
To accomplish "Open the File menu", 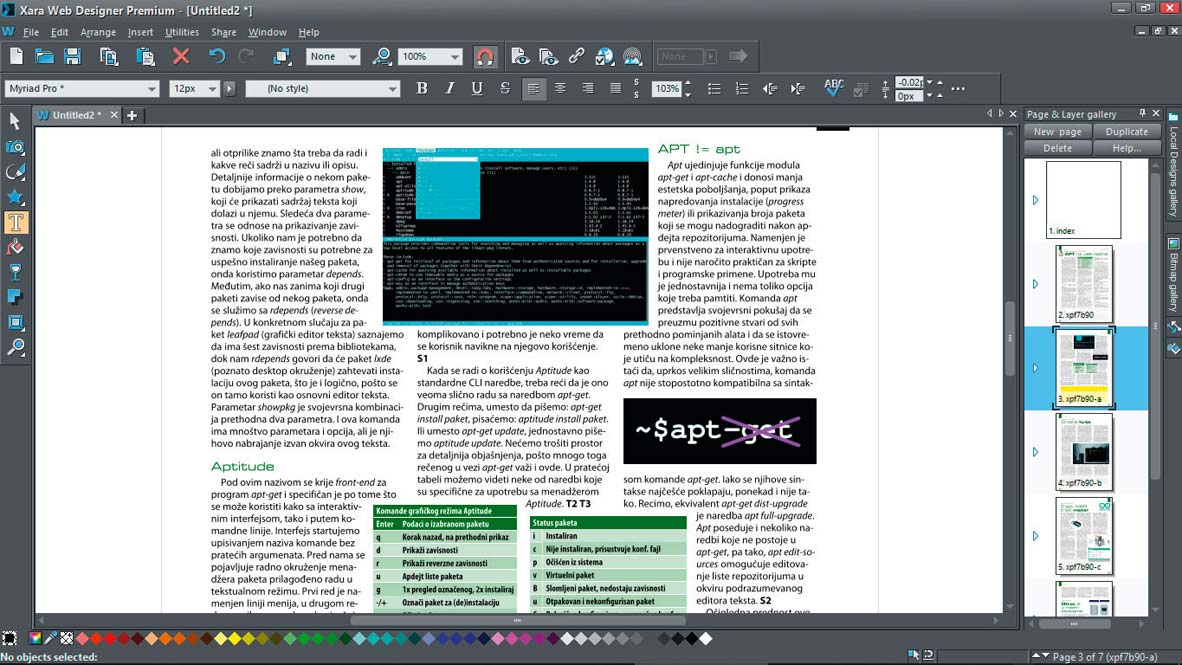I will (x=31, y=32).
